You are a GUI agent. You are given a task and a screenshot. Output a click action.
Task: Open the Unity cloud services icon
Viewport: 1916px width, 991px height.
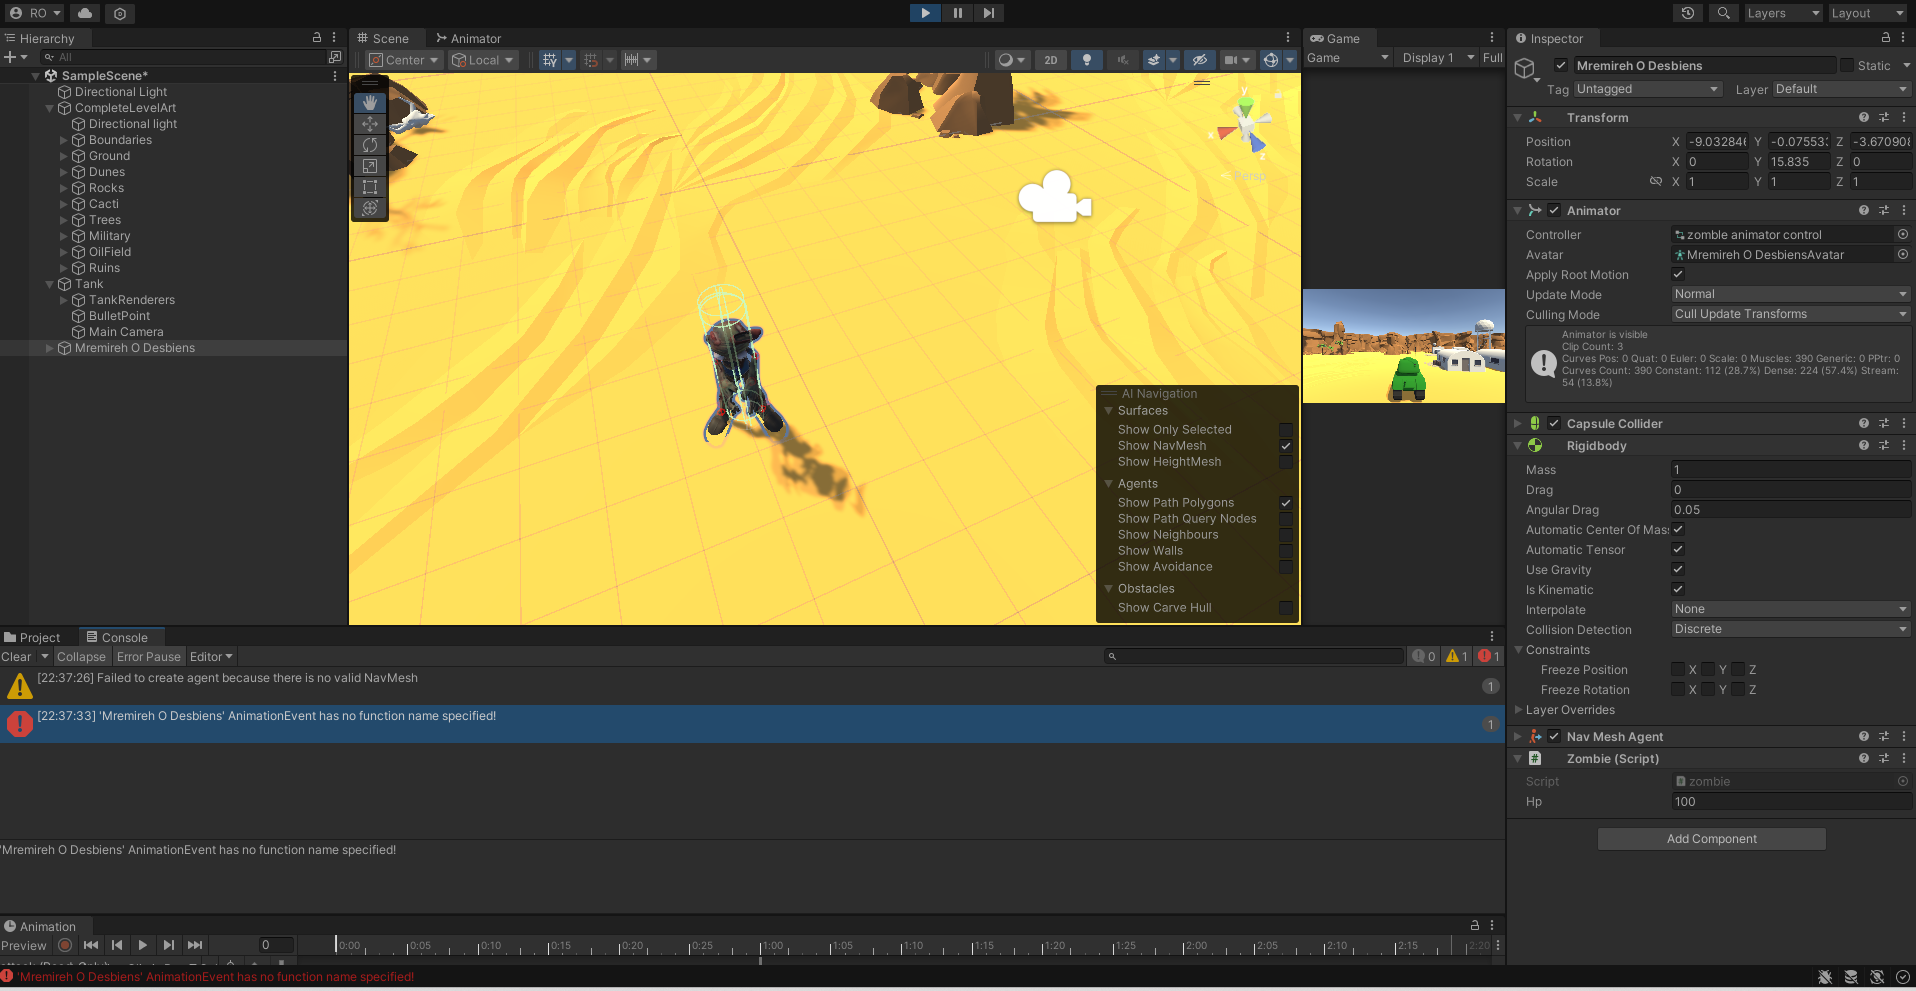pos(85,13)
